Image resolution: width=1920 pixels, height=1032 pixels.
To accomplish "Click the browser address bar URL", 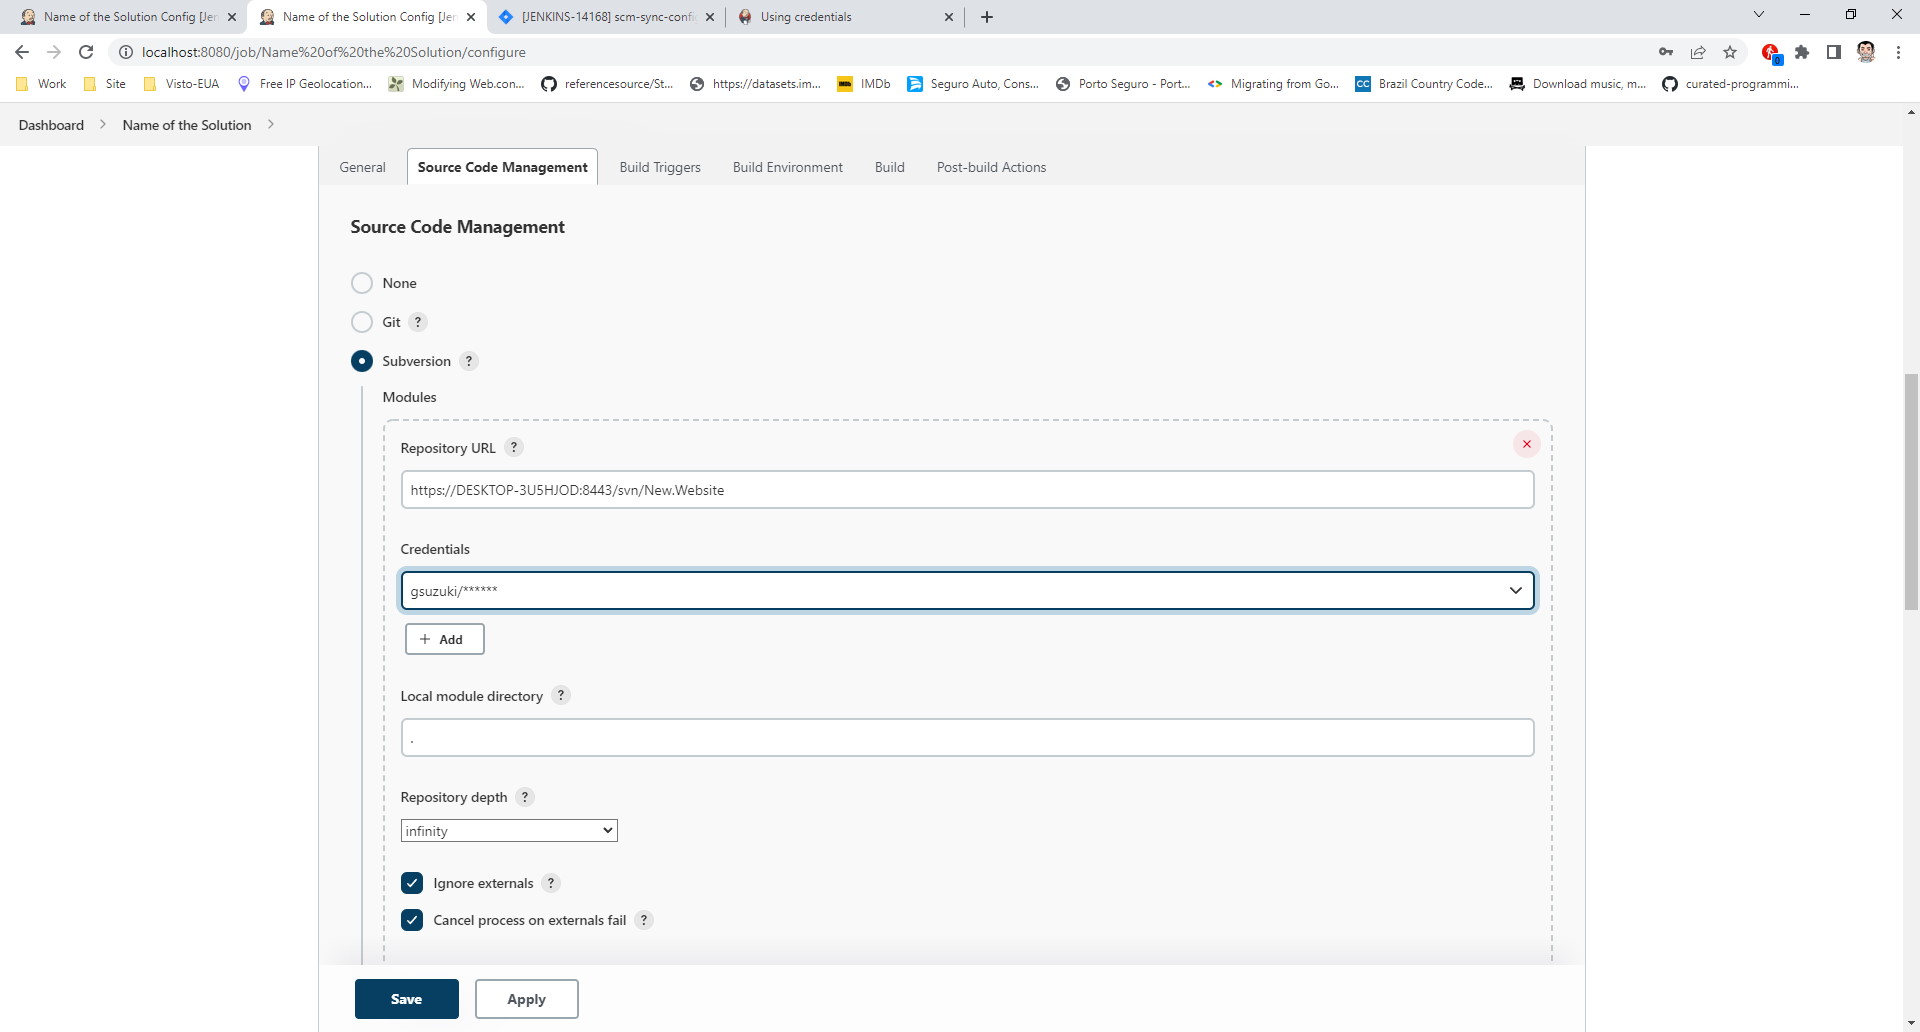I will click(x=334, y=52).
